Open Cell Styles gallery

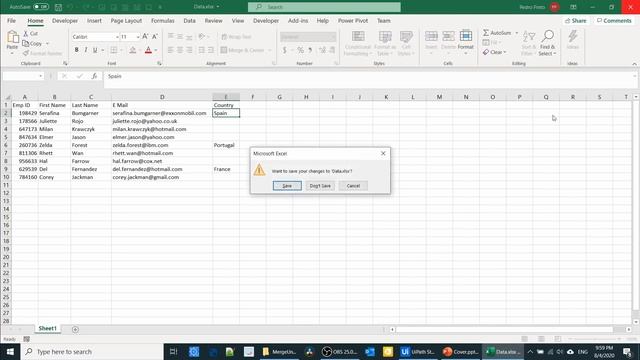[406, 43]
